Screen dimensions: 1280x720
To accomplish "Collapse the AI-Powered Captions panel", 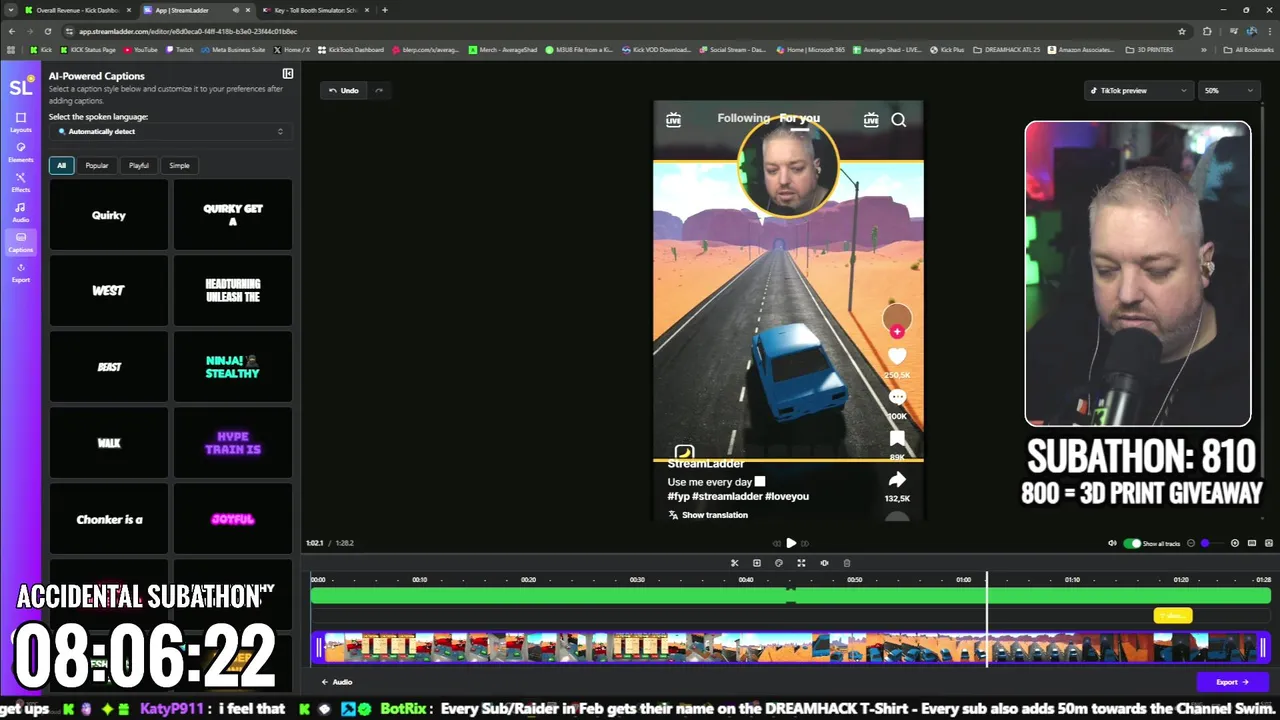I will tap(288, 74).
